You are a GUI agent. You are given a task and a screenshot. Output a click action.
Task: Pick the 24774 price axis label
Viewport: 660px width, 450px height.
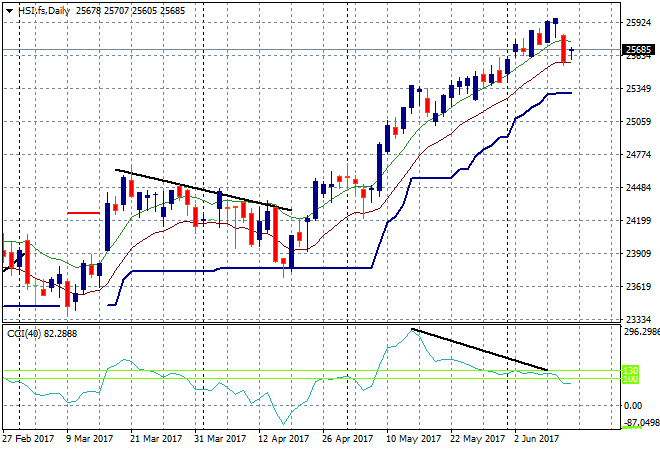639,155
